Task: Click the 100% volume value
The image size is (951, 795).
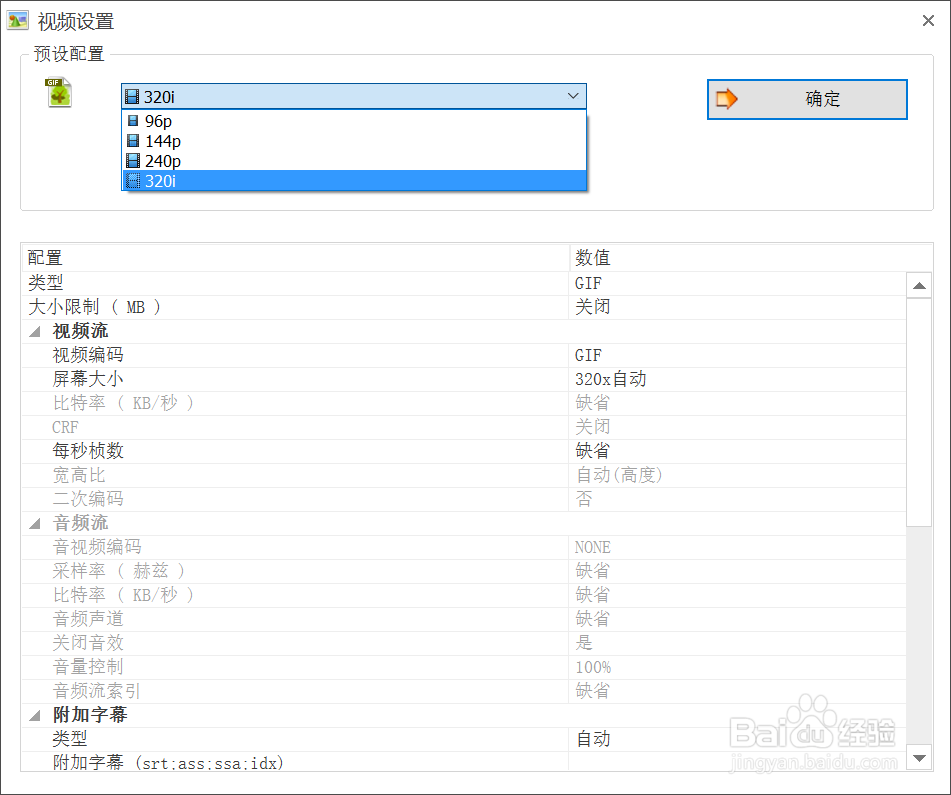Action: point(593,667)
